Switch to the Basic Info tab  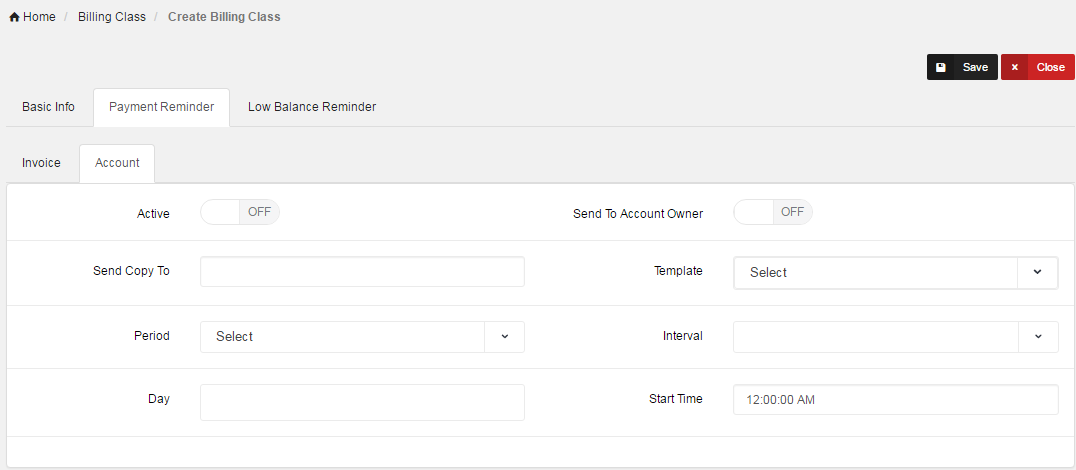48,107
